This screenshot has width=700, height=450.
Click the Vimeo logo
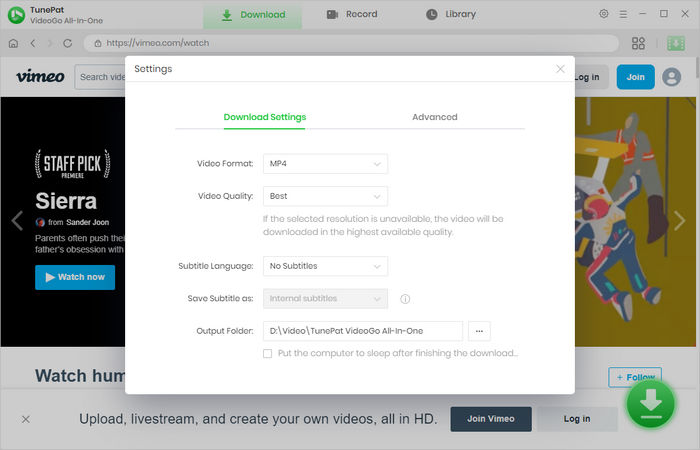tap(40, 76)
